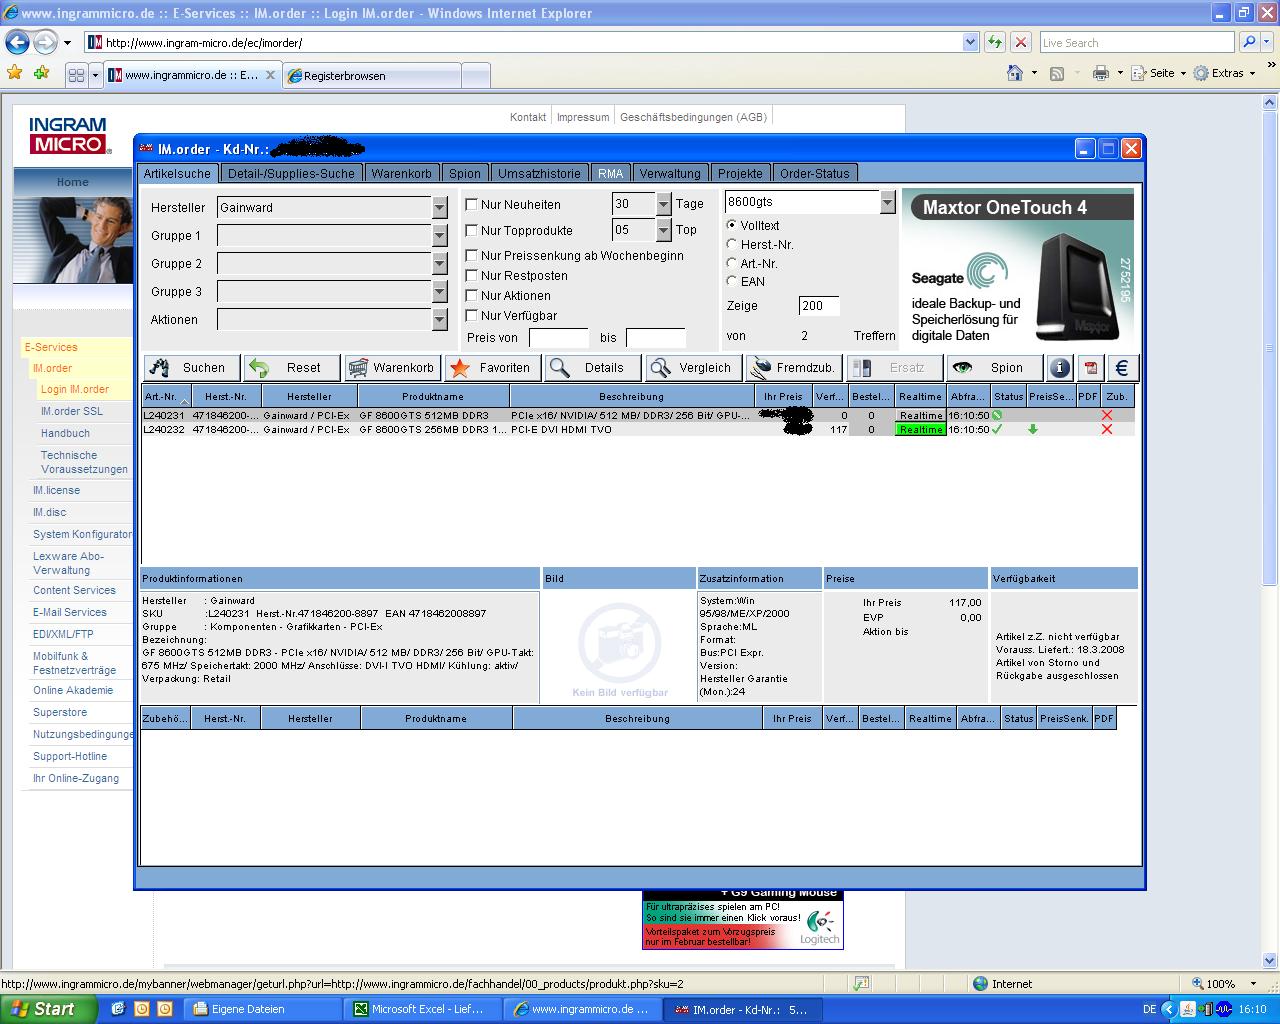Click the Zeige 200 input field
1280x1024 pixels.
coord(819,305)
